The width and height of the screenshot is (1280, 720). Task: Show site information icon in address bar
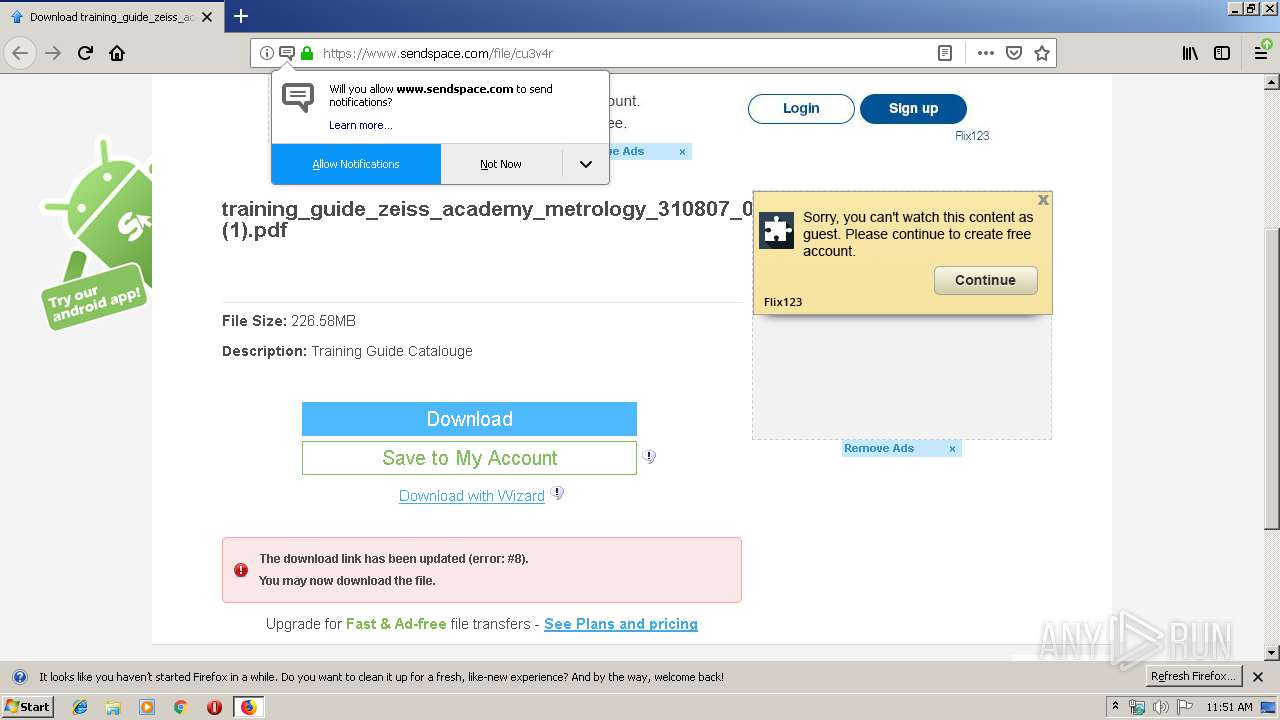[266, 53]
